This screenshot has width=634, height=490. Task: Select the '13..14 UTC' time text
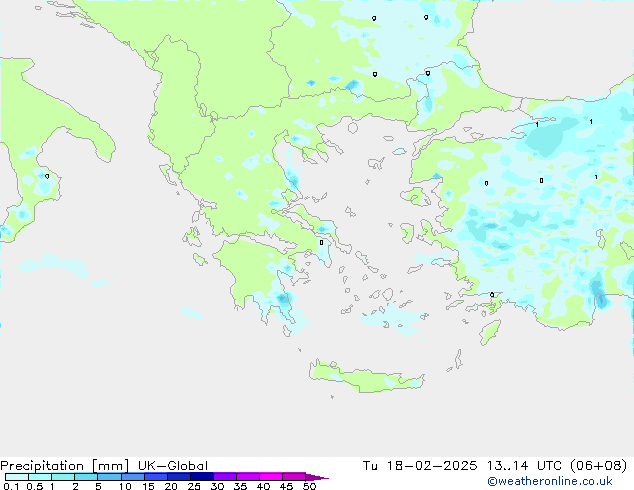pos(524,466)
